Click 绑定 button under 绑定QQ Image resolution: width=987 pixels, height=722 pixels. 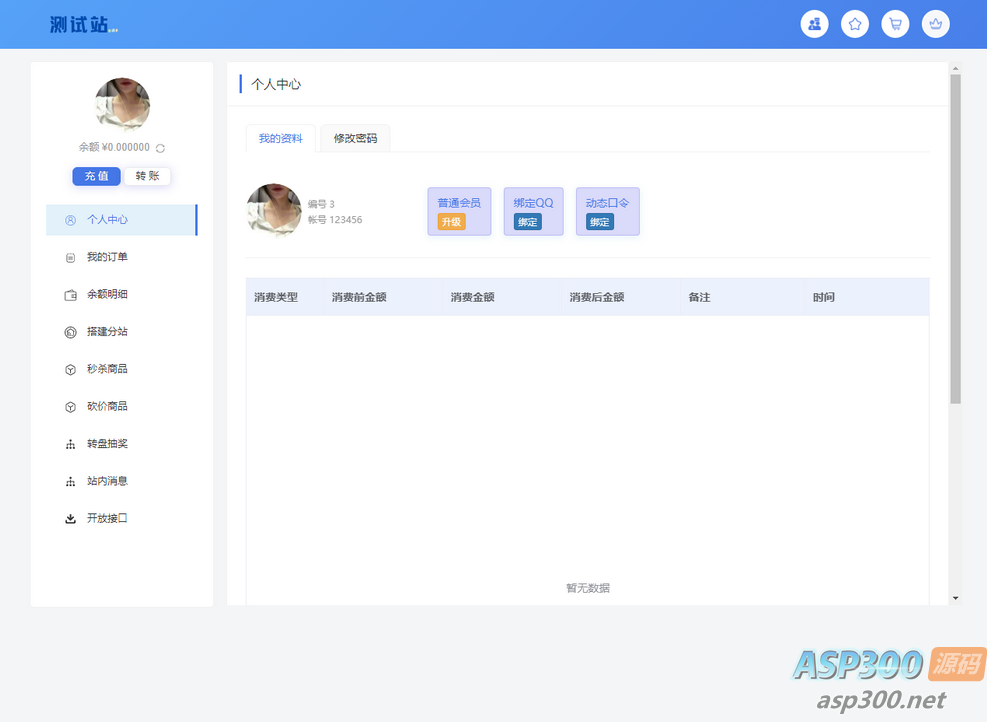coord(527,222)
